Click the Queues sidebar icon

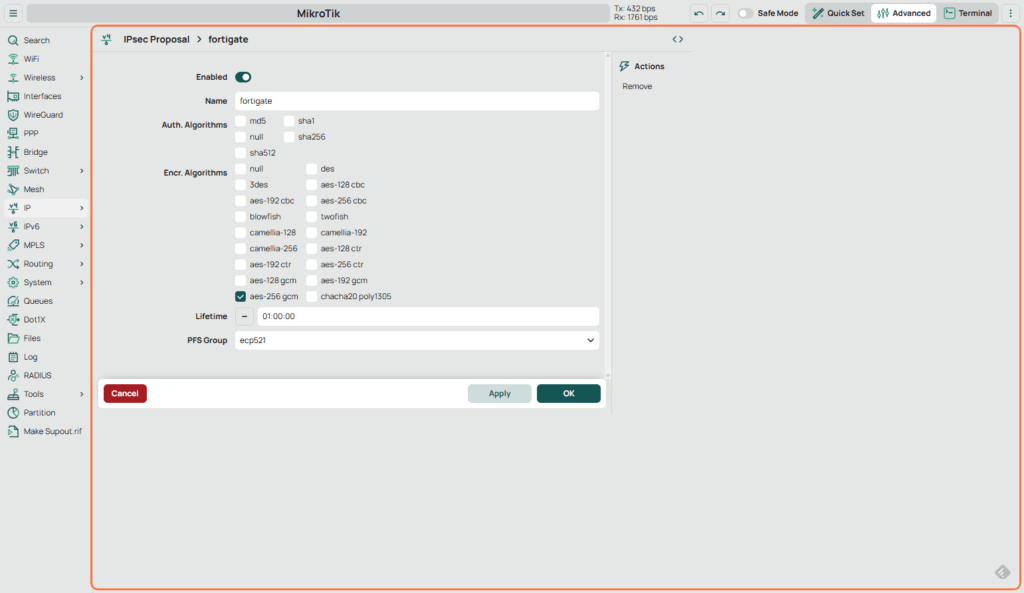13,301
